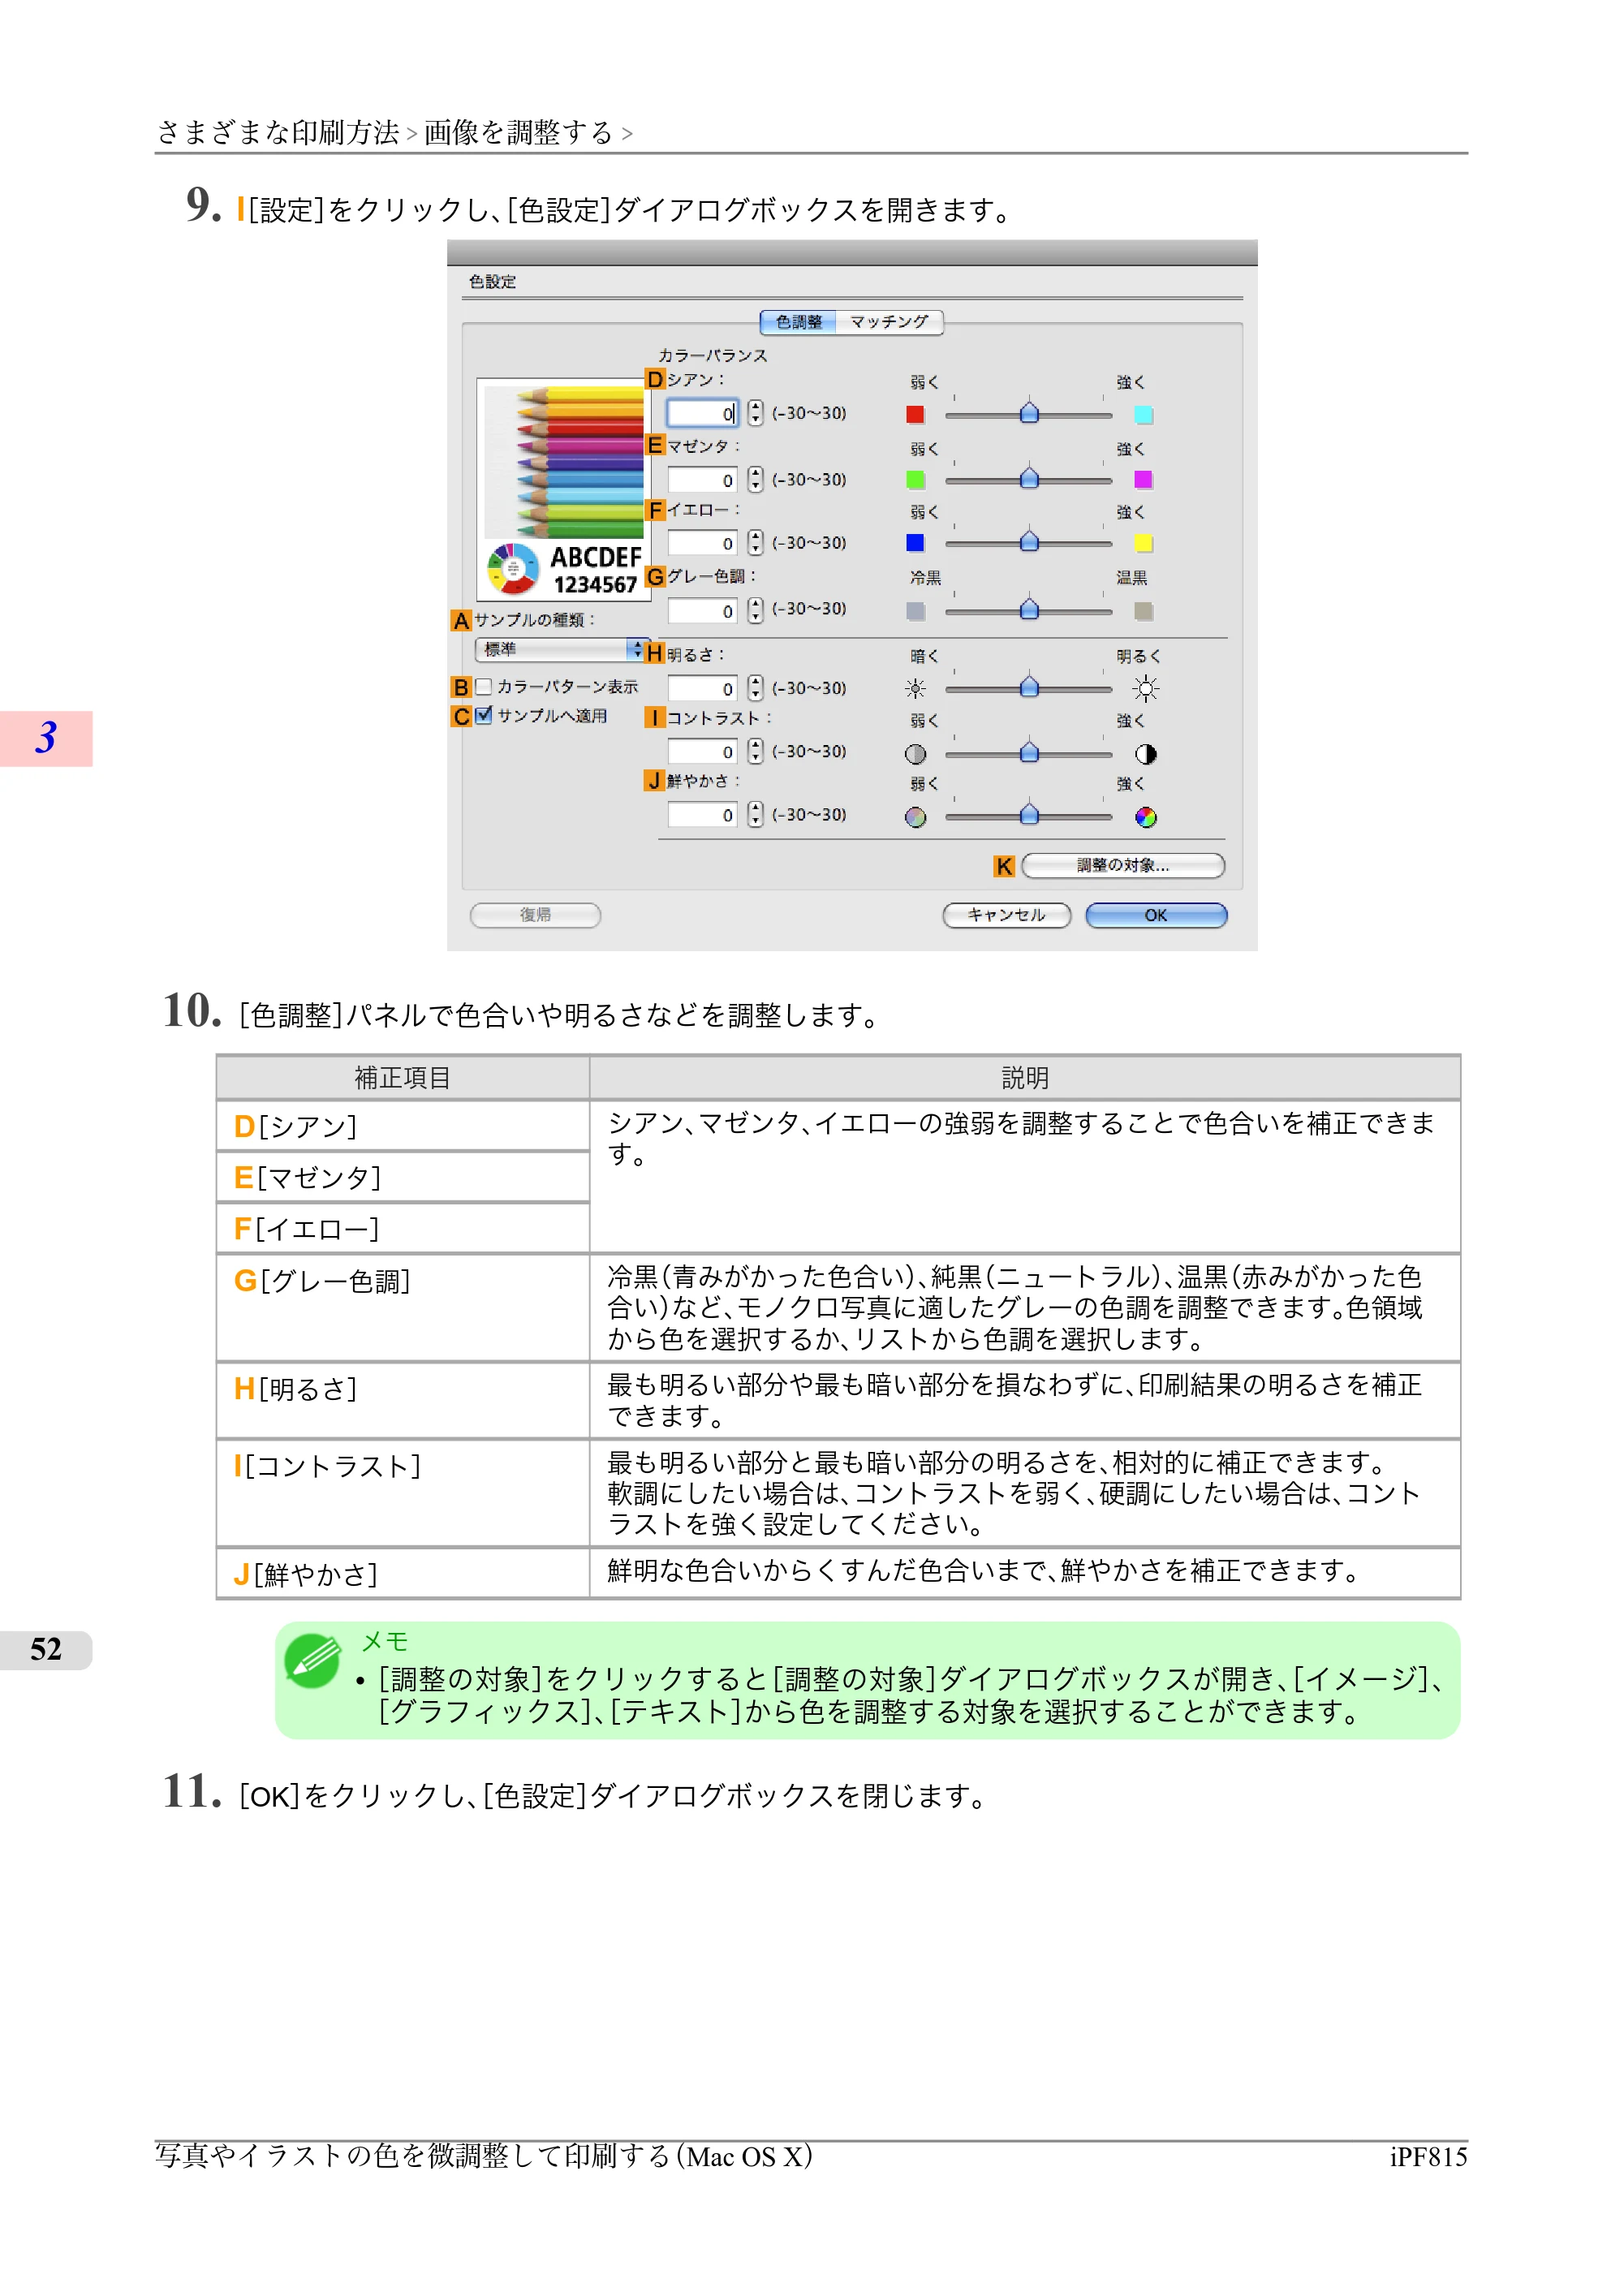
Task: Click the bright sun brightness icon
Action: click(x=1145, y=689)
